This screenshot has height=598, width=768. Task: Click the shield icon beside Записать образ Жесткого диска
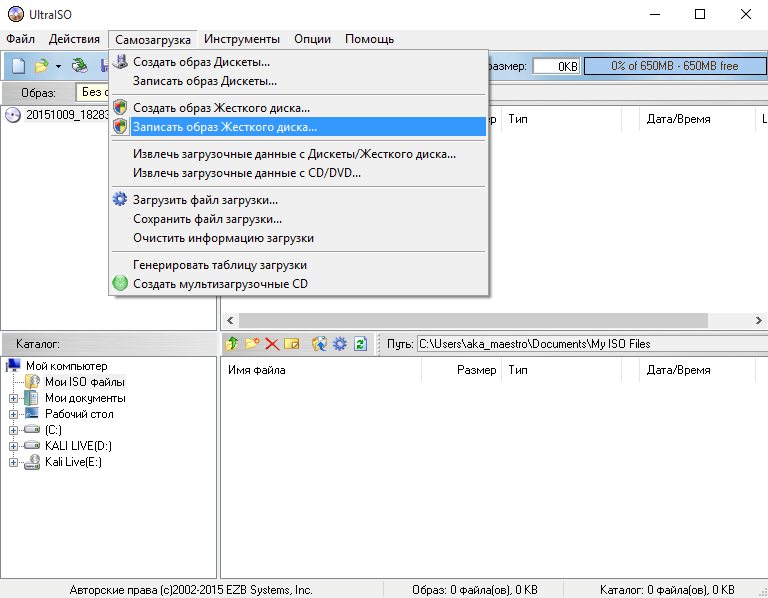(x=120, y=126)
